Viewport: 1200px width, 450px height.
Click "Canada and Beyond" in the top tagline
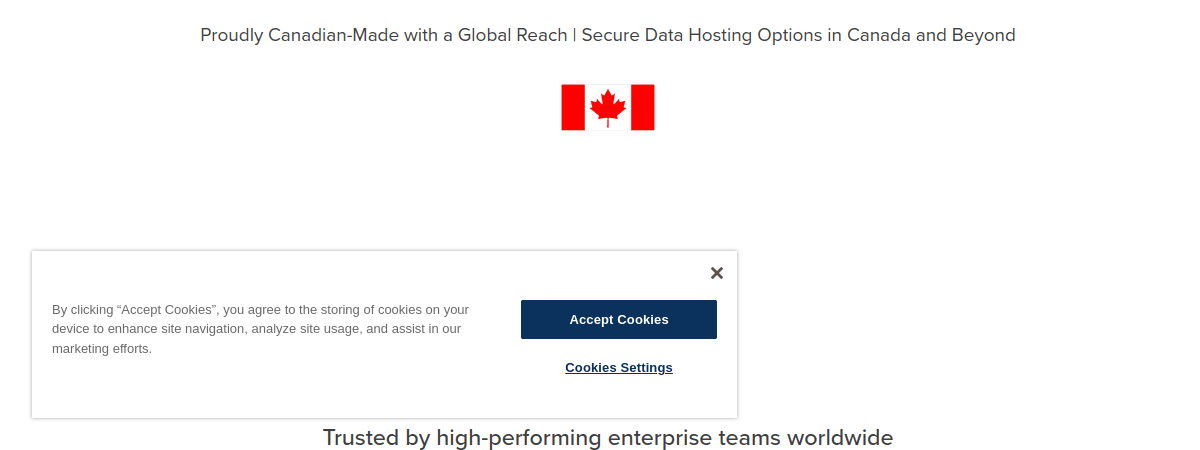pyautogui.click(x=931, y=36)
